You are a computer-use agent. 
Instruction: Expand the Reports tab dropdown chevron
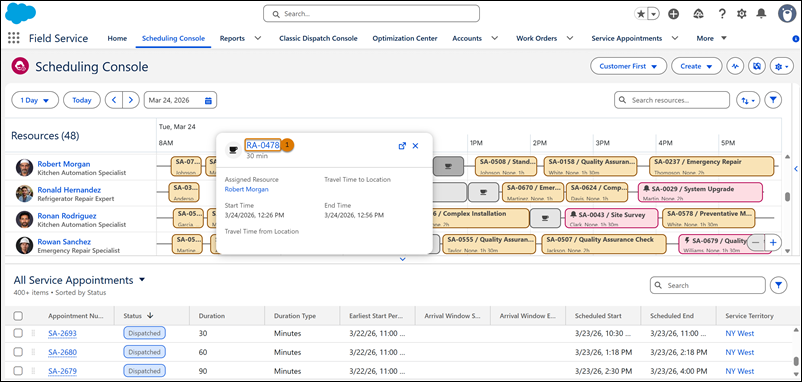pyautogui.click(x=258, y=38)
